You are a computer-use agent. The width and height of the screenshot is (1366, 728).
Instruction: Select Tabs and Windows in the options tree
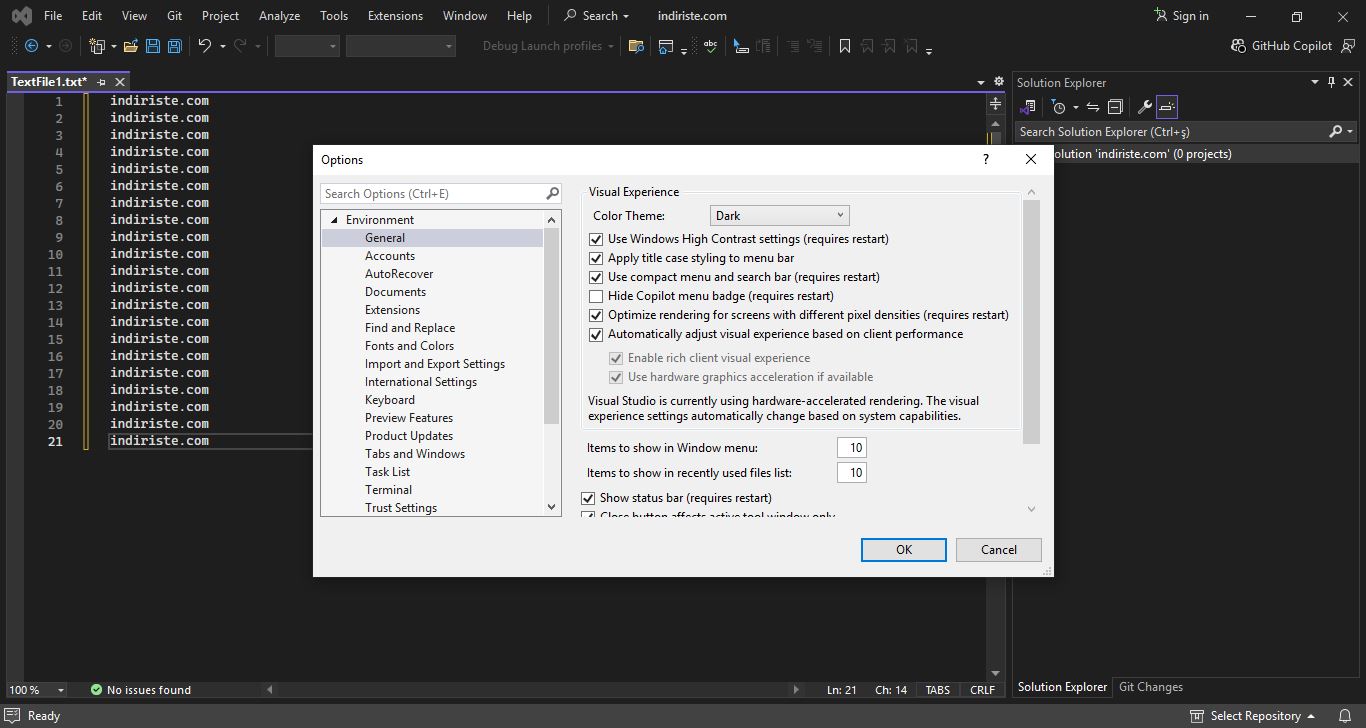pos(415,454)
